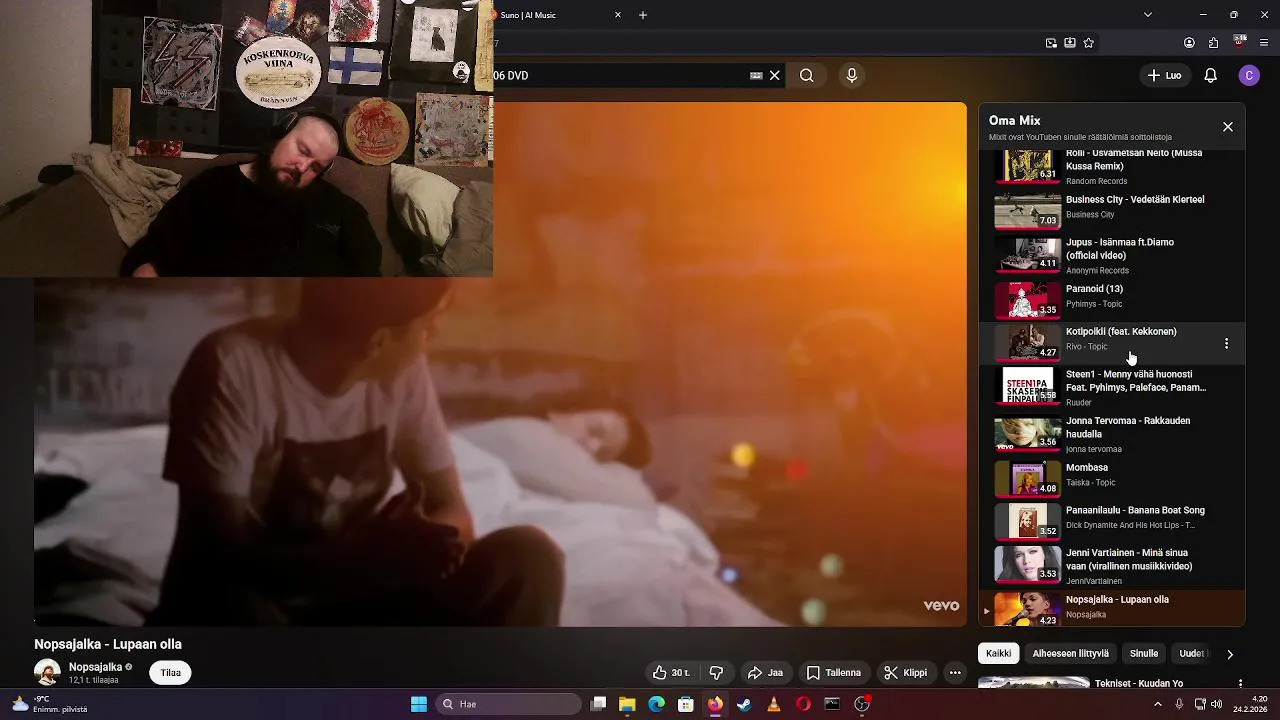
Task: Open the Nopsajalka channel name link
Action: point(95,667)
